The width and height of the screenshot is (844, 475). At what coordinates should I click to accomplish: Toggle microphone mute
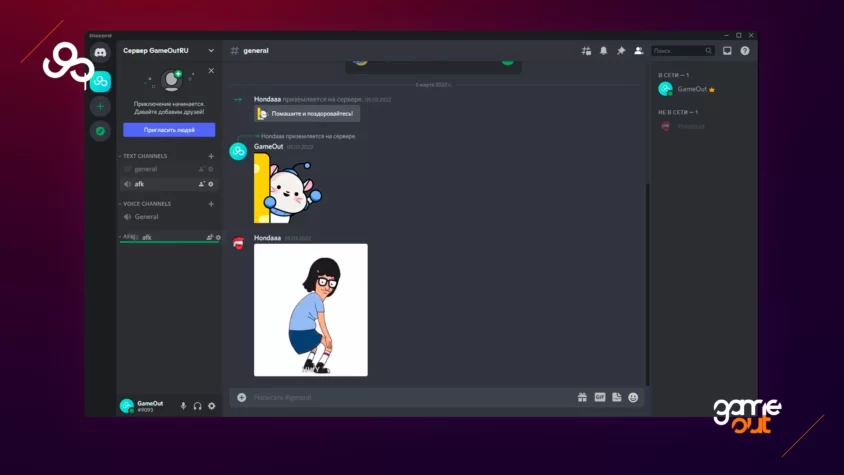[x=183, y=406]
